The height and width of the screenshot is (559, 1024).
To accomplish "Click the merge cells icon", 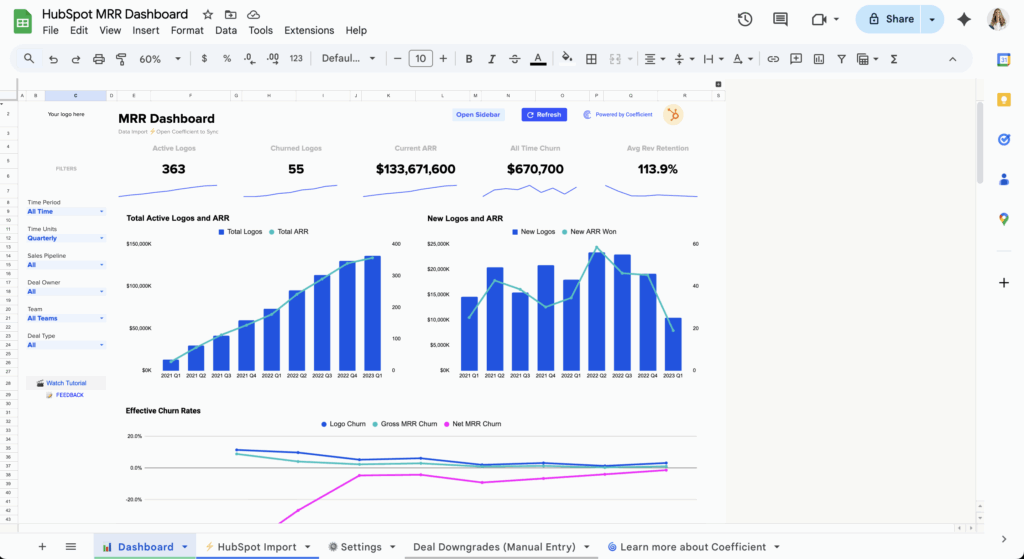I will tap(615, 59).
